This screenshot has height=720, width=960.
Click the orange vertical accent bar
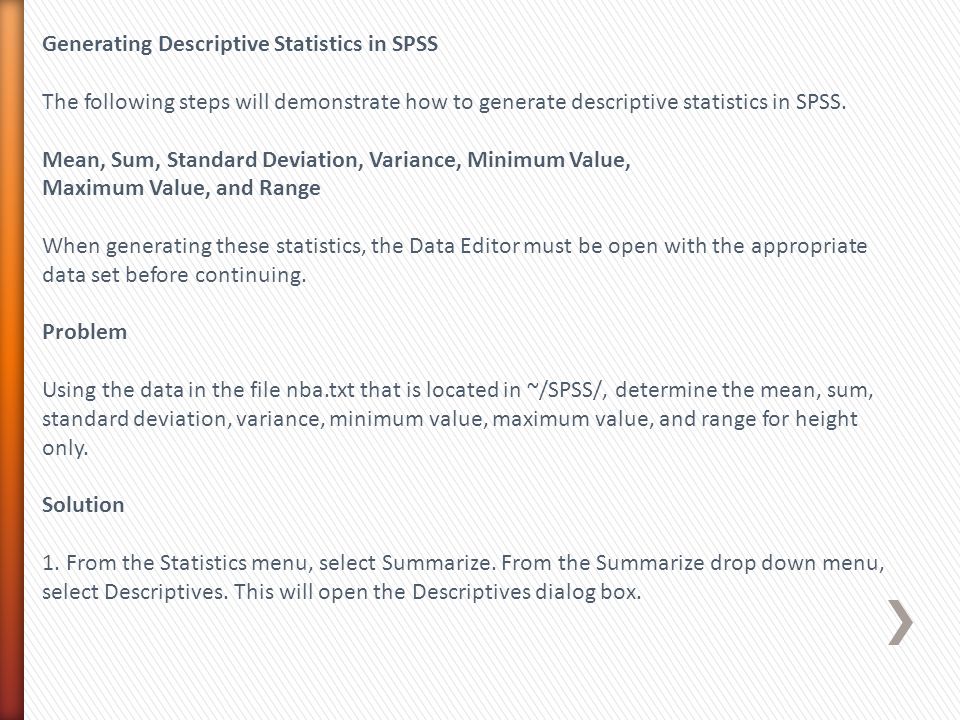coord(12,360)
